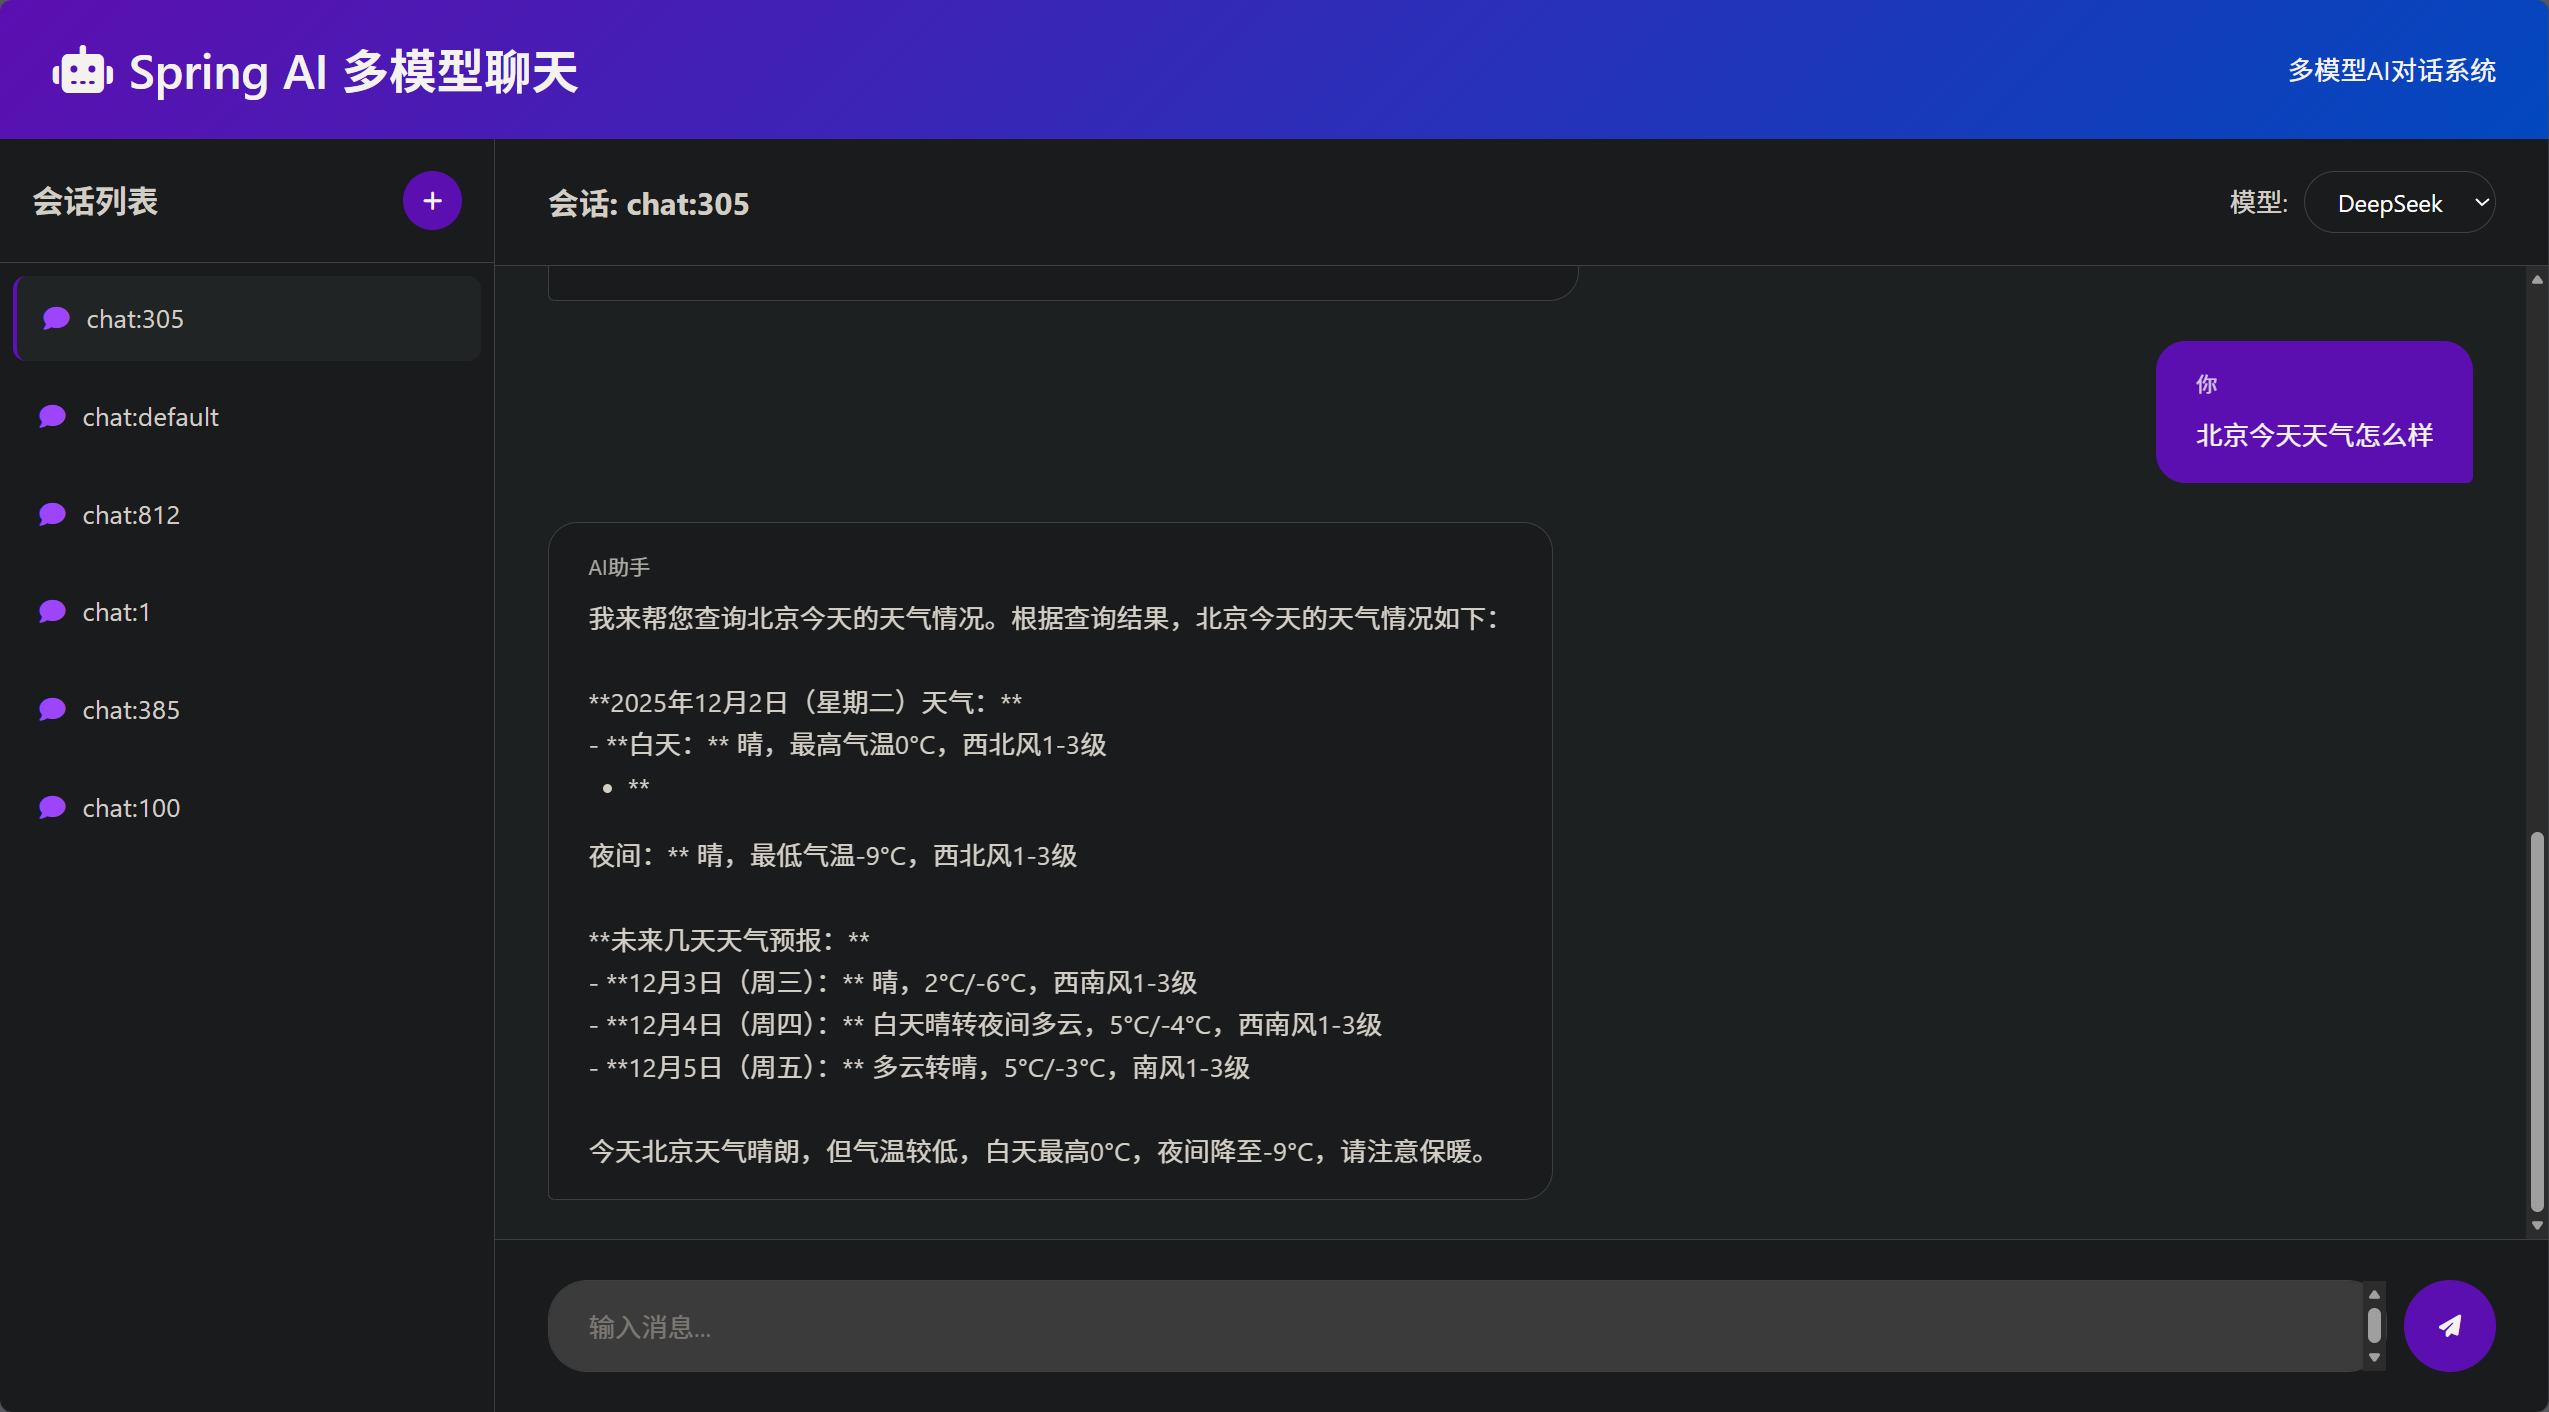Screen dimensions: 2549x1412
Task: Collapse the DeepSeek dropdown by clicking it
Action: [x=2399, y=202]
